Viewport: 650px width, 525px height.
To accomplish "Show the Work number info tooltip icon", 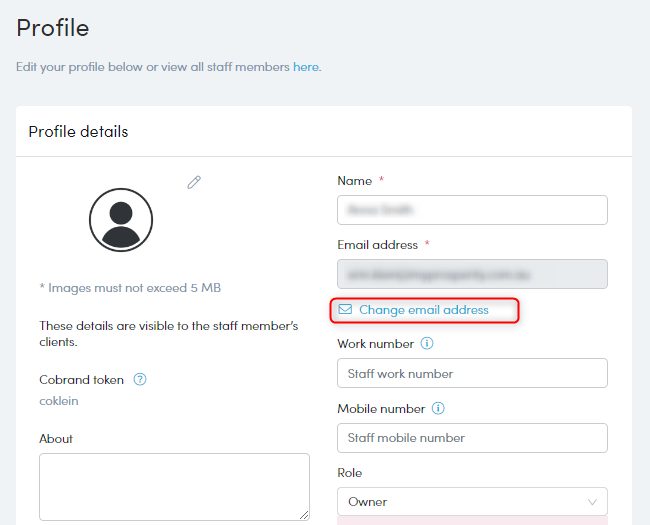I will 427,344.
